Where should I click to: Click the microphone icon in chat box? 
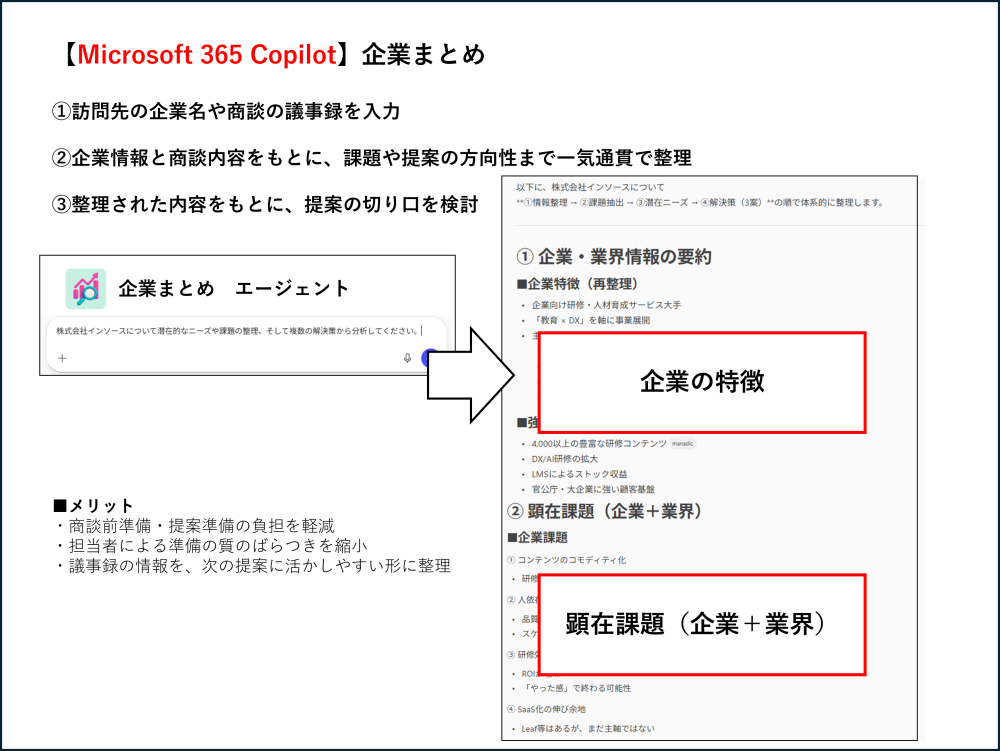point(408,358)
